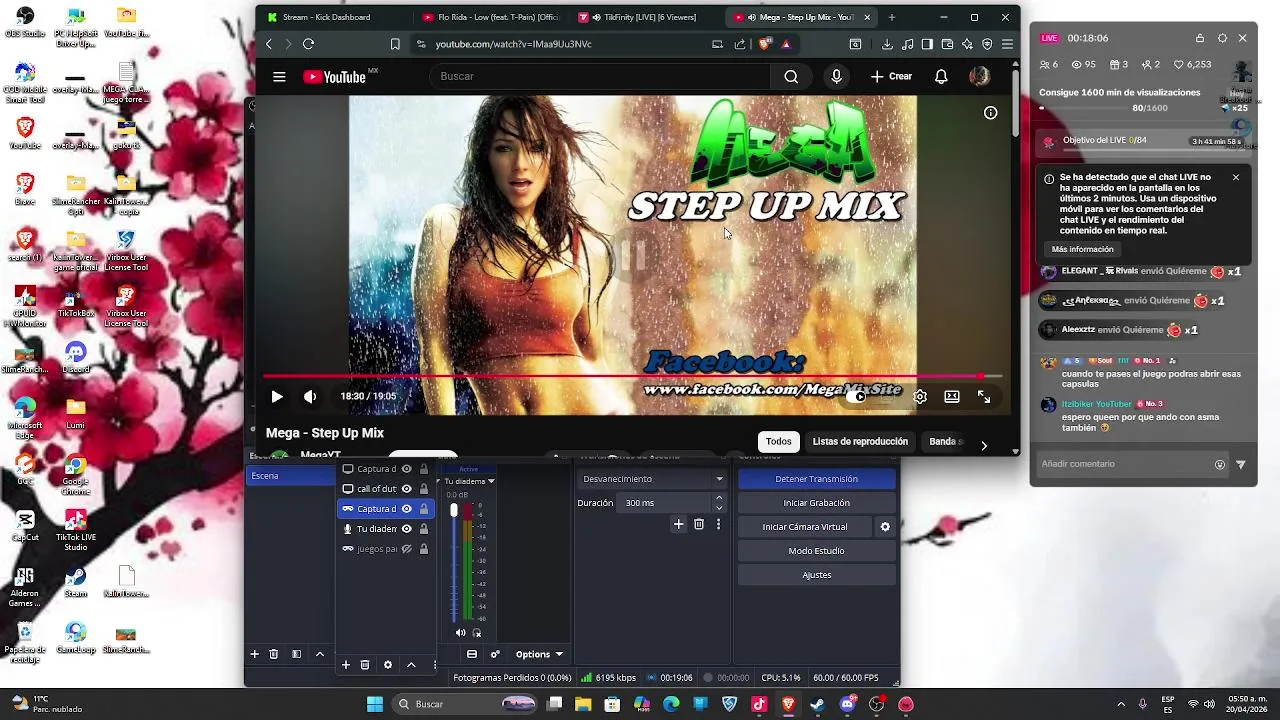
Task: Add an OBS scene transition
Action: tap(678, 524)
